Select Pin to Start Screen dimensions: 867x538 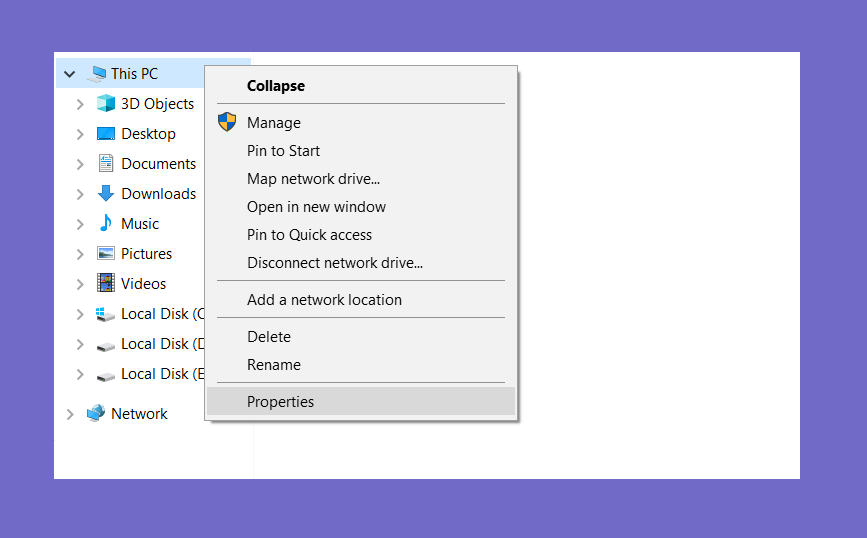coord(361,150)
